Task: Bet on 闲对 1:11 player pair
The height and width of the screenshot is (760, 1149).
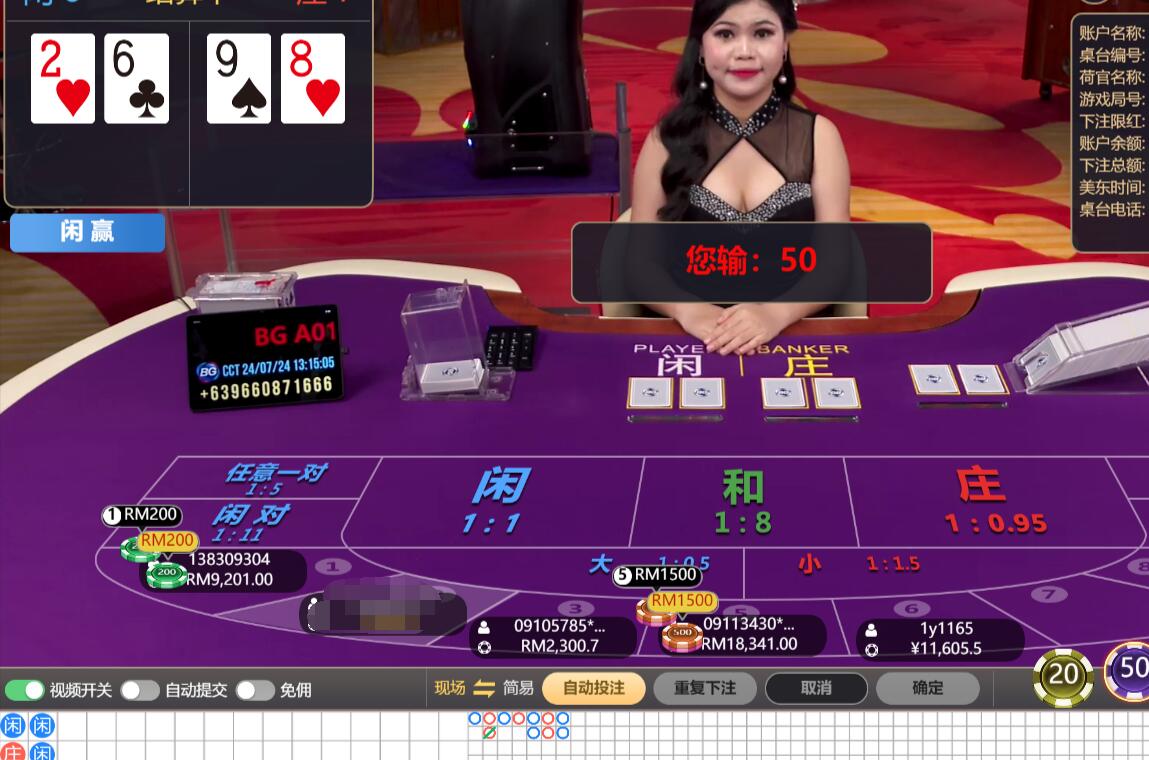Action: coord(249,523)
